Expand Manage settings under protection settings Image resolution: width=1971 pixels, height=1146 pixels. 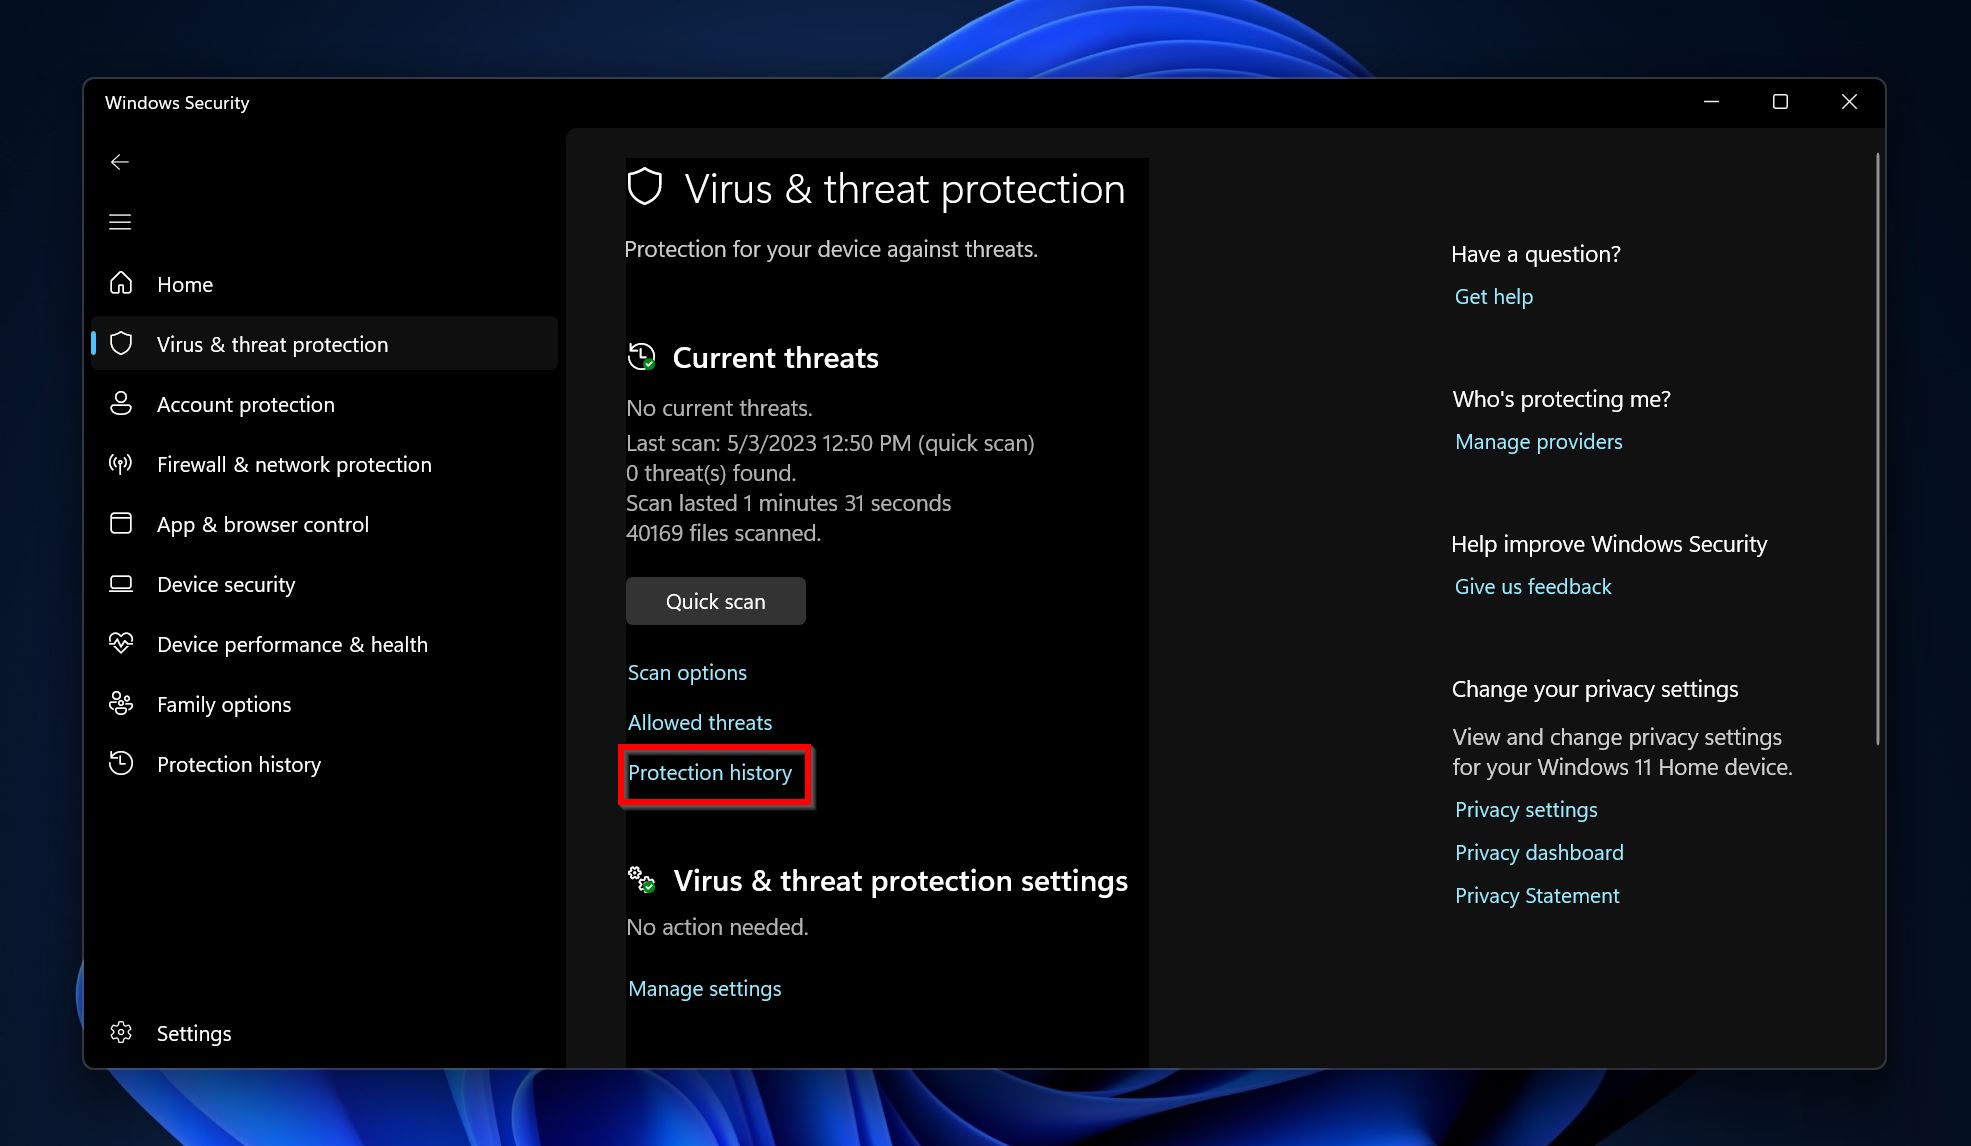(704, 988)
